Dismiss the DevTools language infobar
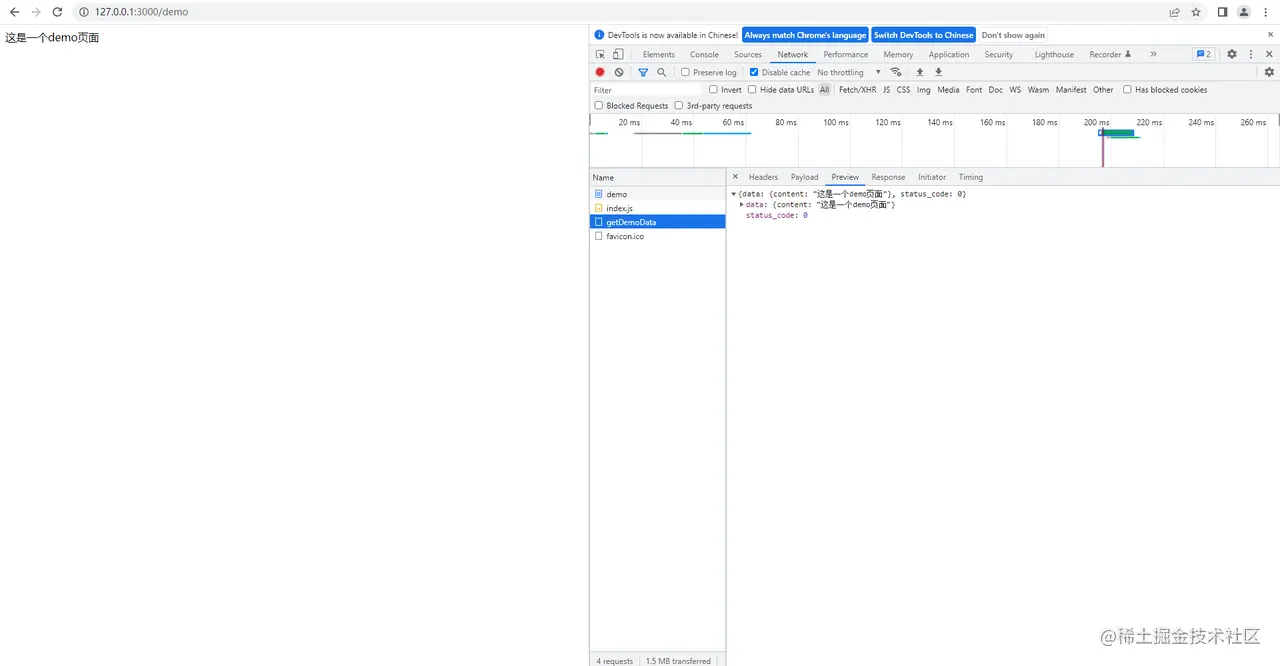Screen dimensions: 1280x666 (1269, 35)
